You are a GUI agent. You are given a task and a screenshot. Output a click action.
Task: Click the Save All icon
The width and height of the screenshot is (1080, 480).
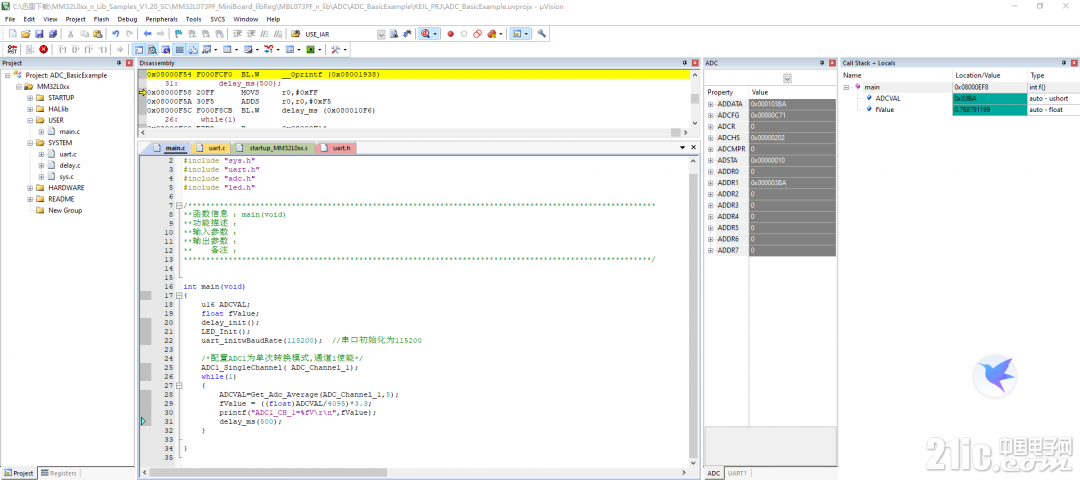pos(52,34)
